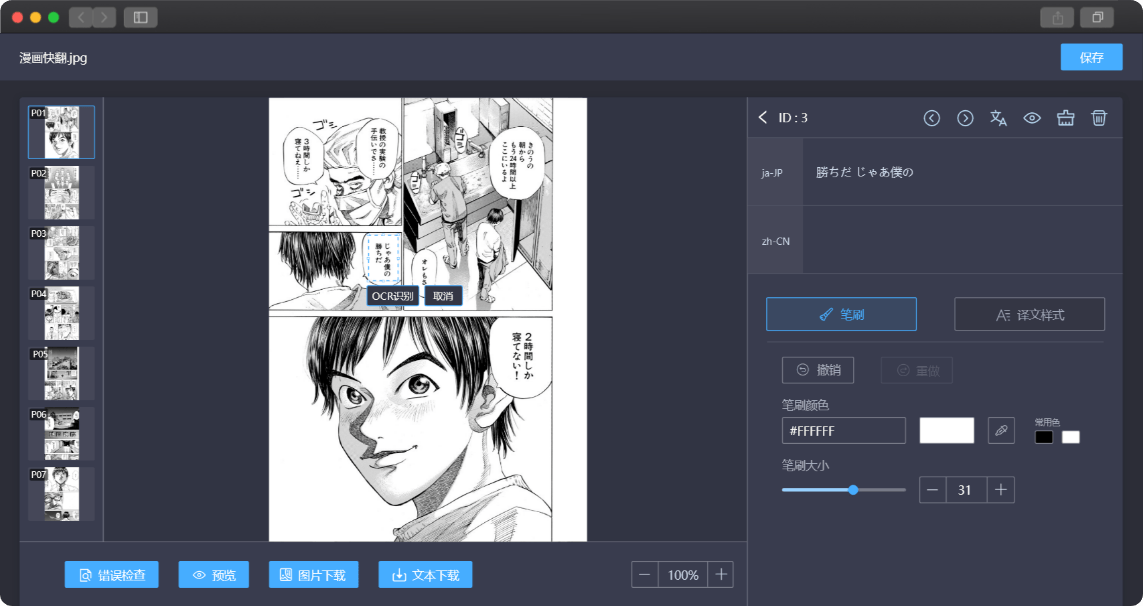Pick color with the eyedropper tool
This screenshot has height=606, width=1143.
[1001, 430]
